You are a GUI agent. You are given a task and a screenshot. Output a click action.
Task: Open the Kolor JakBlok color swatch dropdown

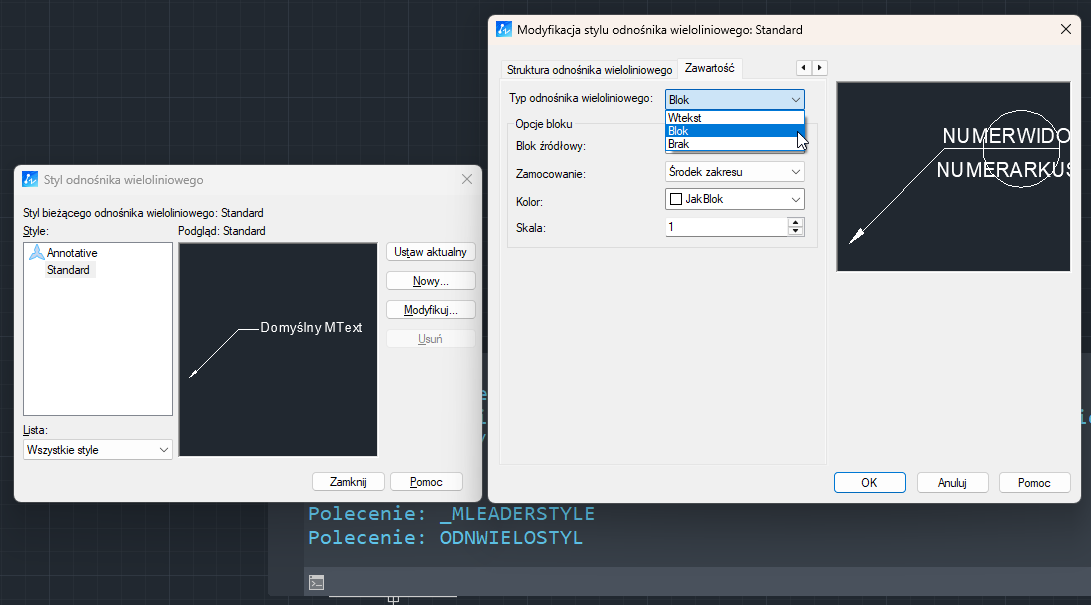[734, 199]
